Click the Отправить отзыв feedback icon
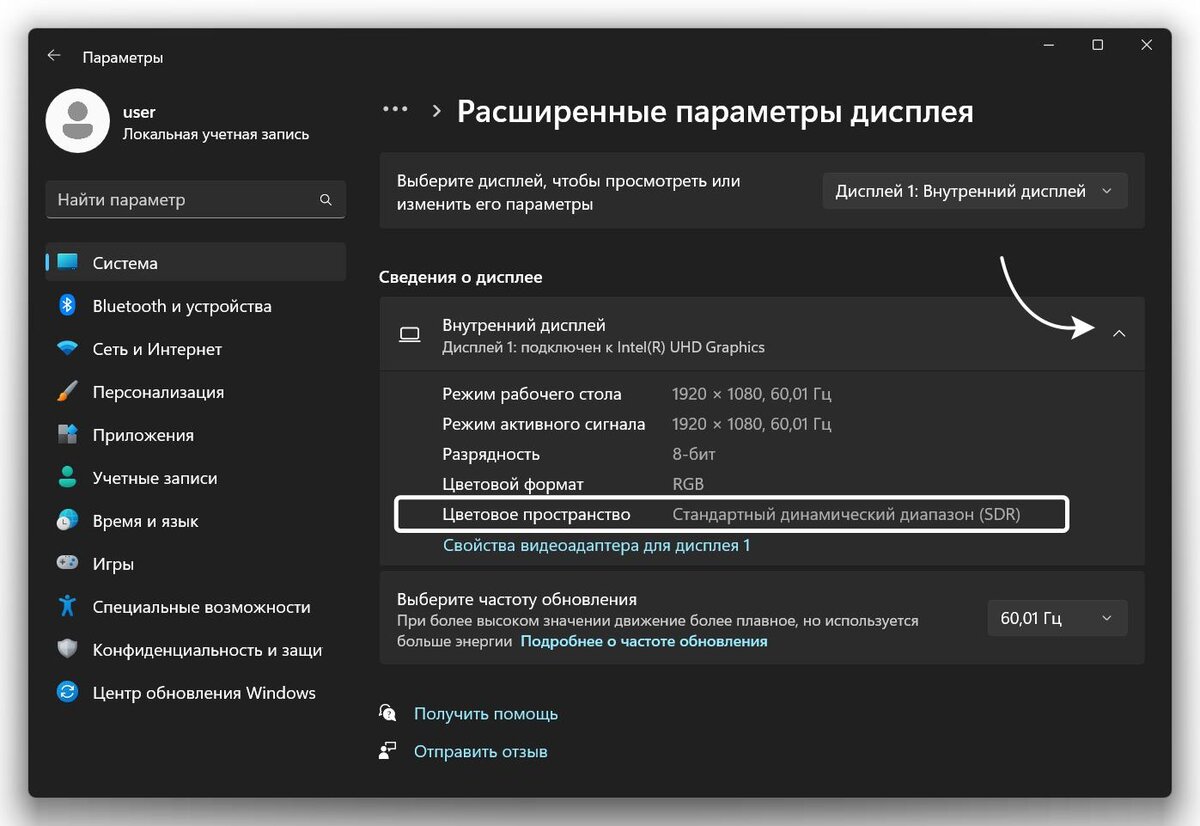This screenshot has height=826, width=1200. click(x=387, y=751)
